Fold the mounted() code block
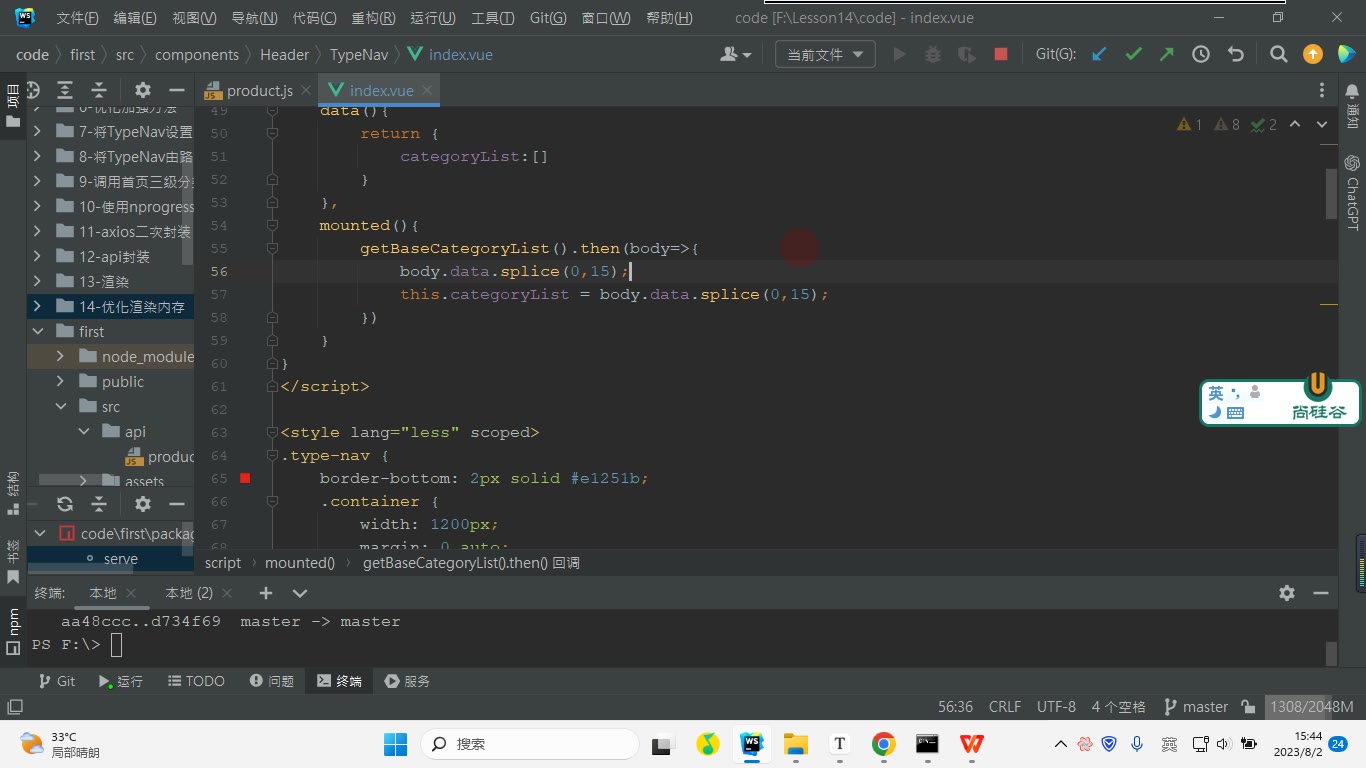This screenshot has width=1366, height=768. (x=273, y=226)
